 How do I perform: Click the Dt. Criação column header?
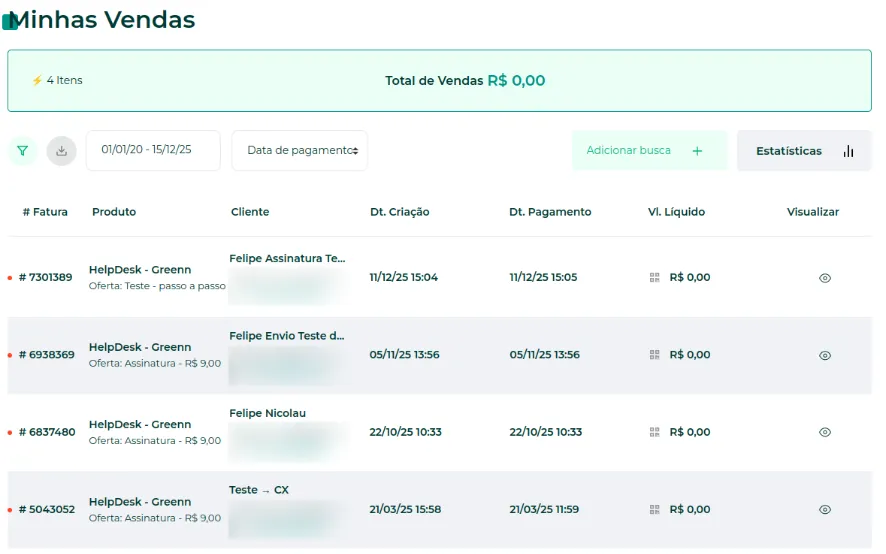coord(399,212)
